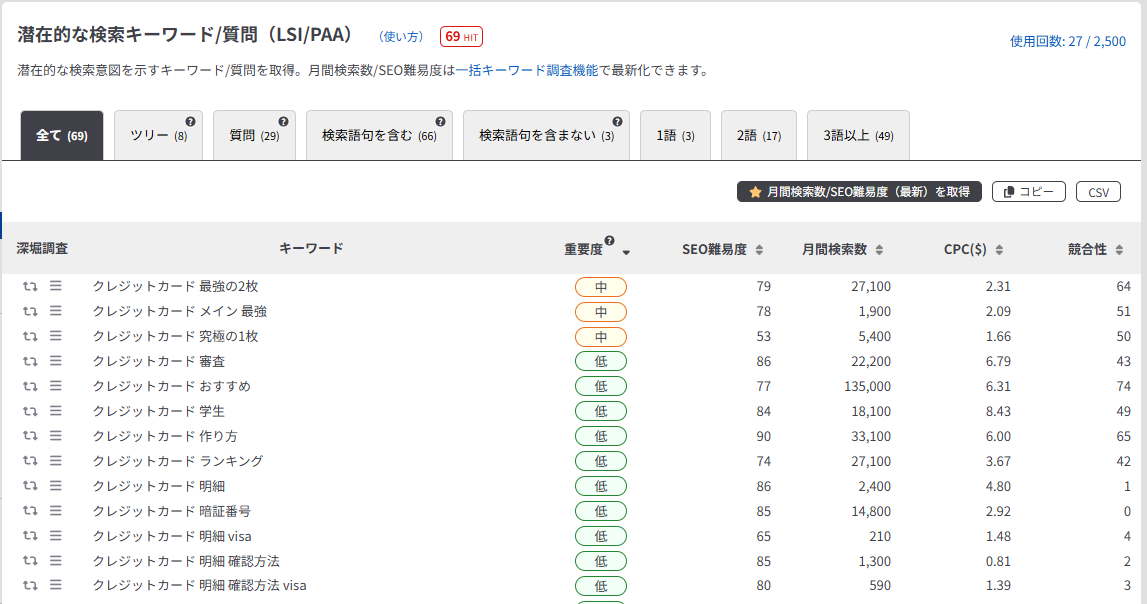The width and height of the screenshot is (1147, 604).
Task: Click the retweet icon for クレジットカード 最強の2枚
Action: pos(30,286)
